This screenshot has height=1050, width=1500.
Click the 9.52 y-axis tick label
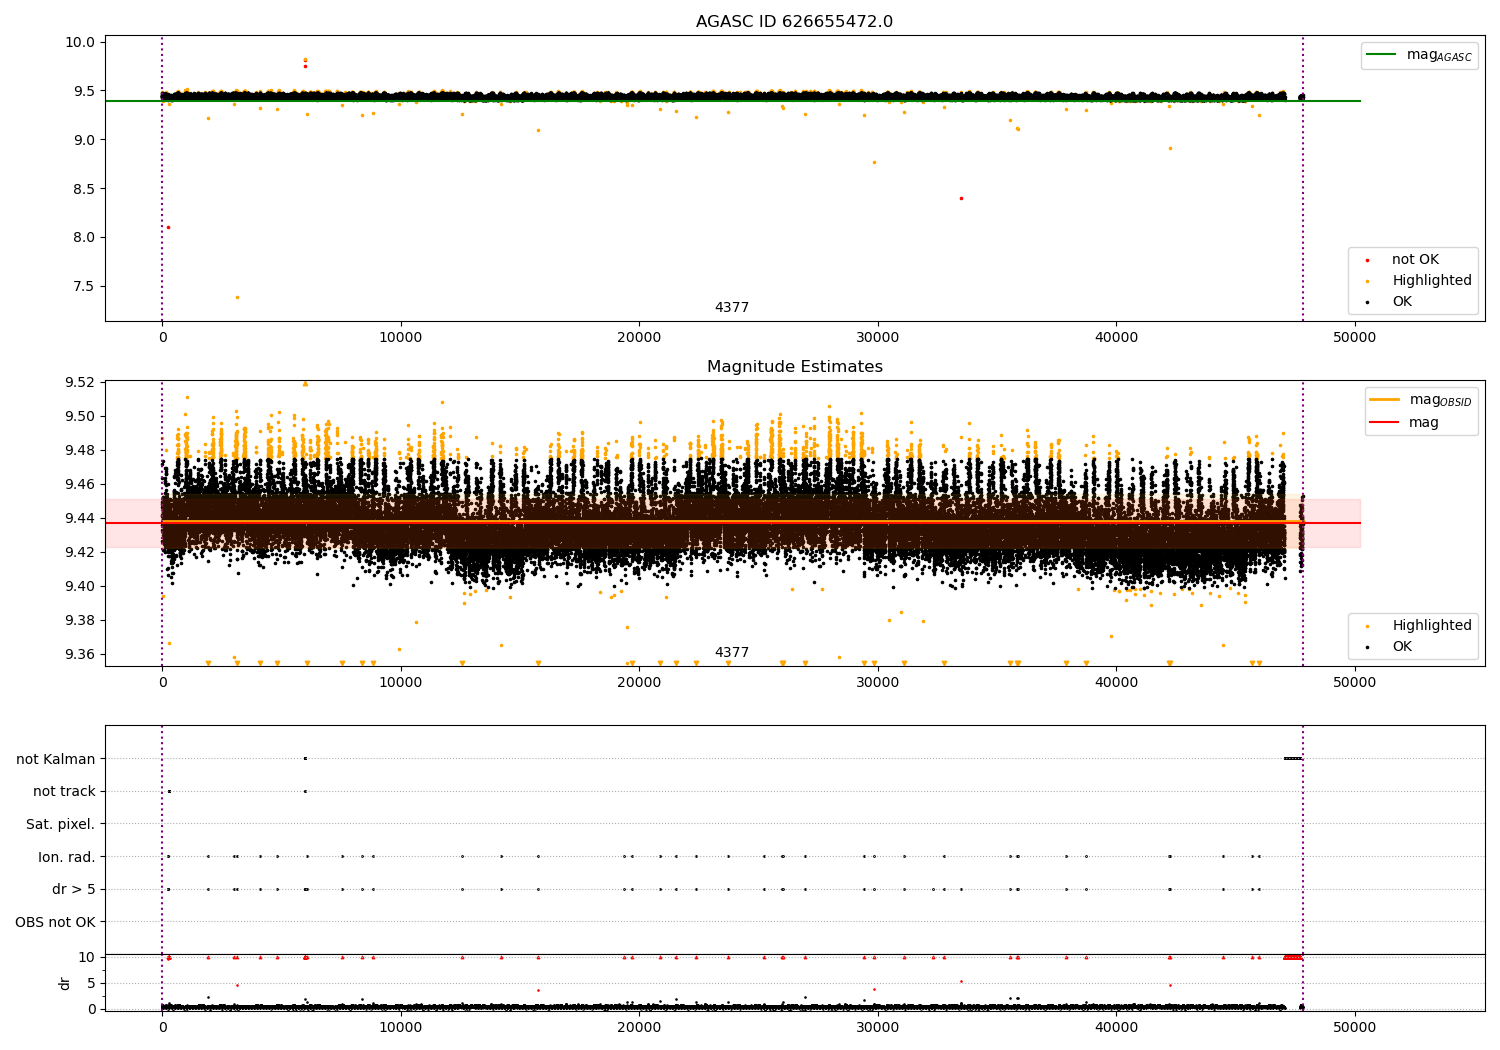pyautogui.click(x=80, y=382)
